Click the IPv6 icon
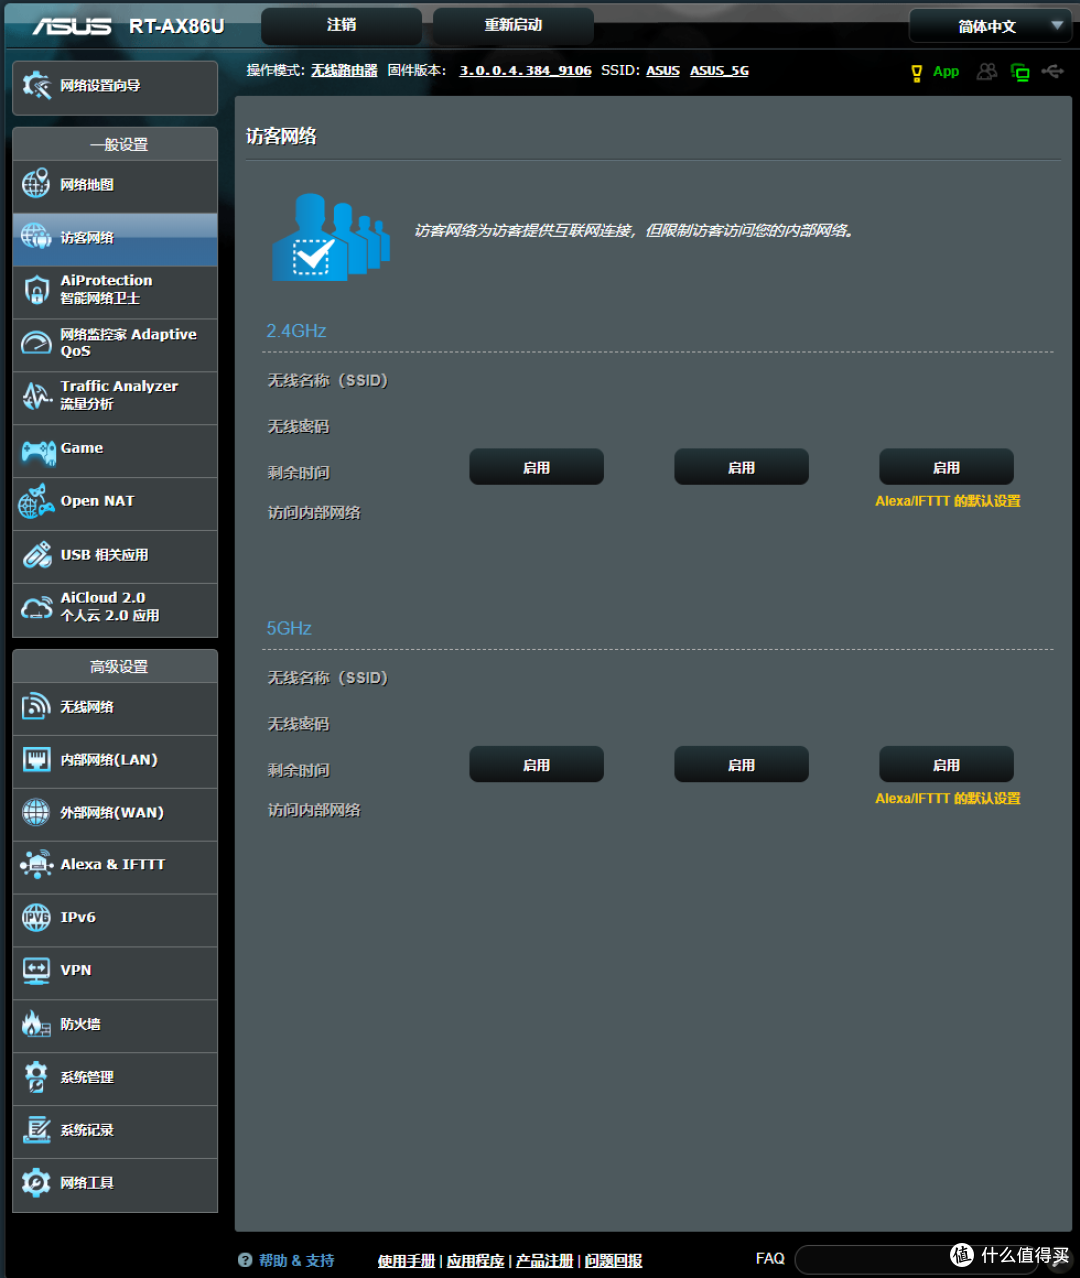This screenshot has width=1080, height=1278. [x=36, y=917]
